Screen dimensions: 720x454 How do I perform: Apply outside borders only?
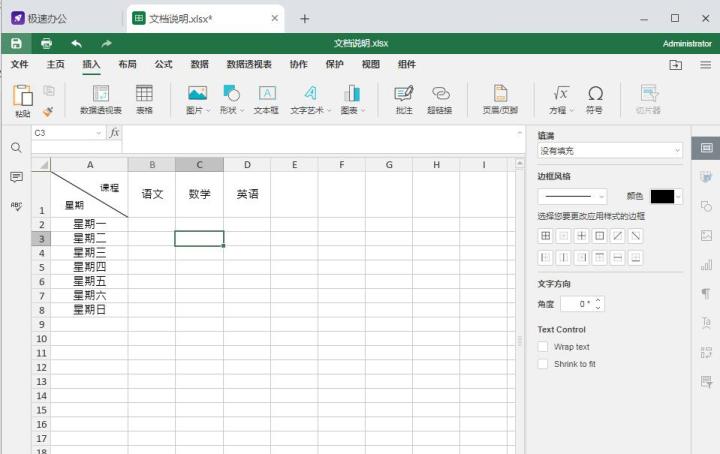pos(600,236)
